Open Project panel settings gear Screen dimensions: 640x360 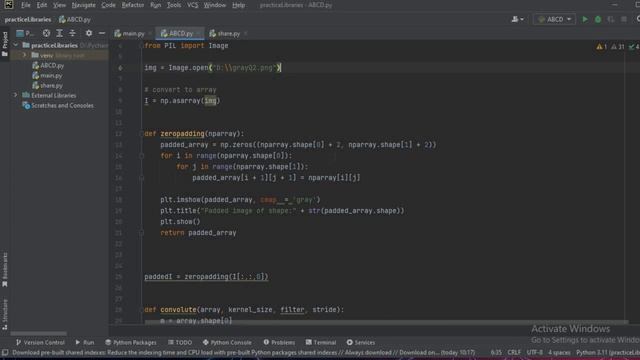click(x=89, y=33)
